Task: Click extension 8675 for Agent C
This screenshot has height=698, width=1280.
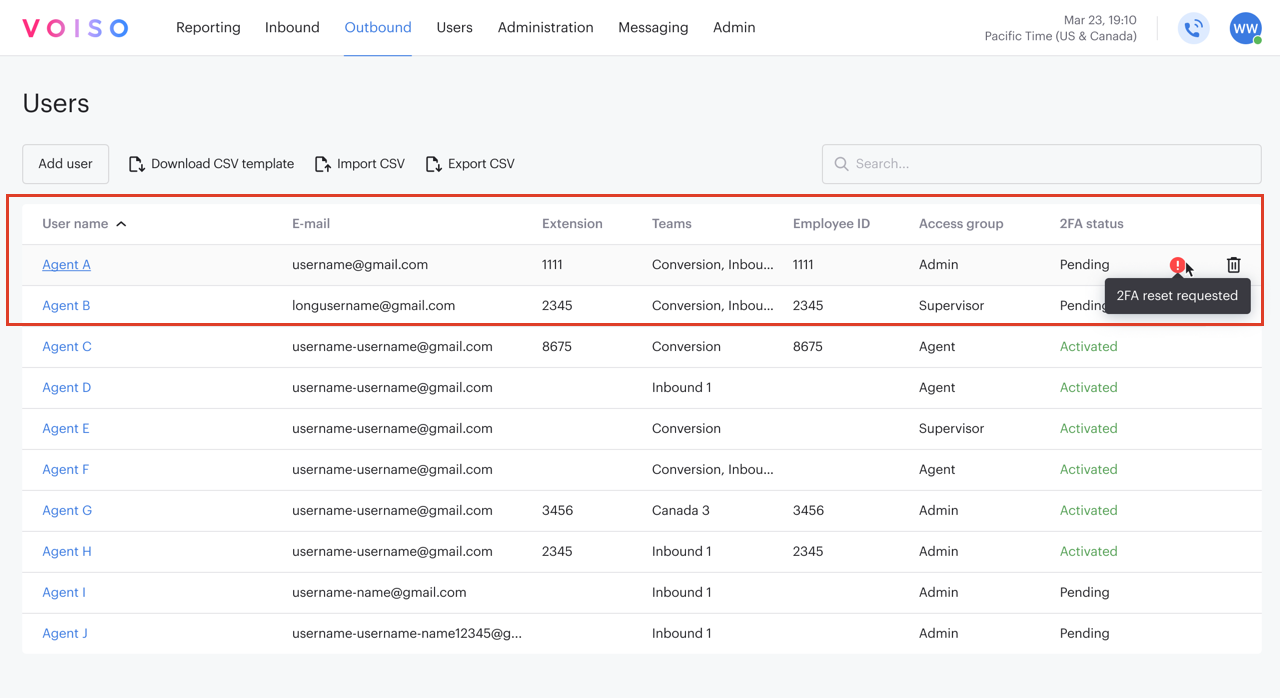Action: 557,347
